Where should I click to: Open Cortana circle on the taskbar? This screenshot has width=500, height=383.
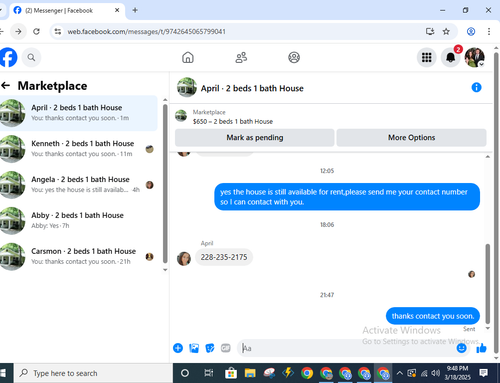[185, 373]
